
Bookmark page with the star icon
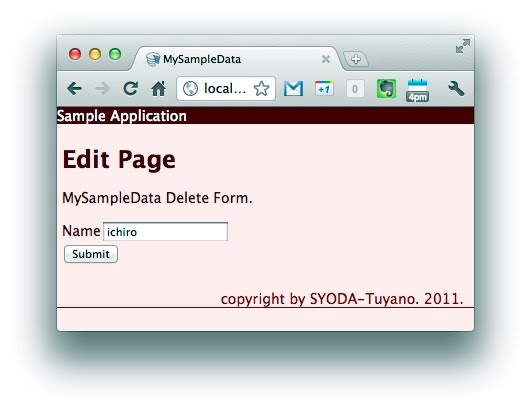[261, 89]
